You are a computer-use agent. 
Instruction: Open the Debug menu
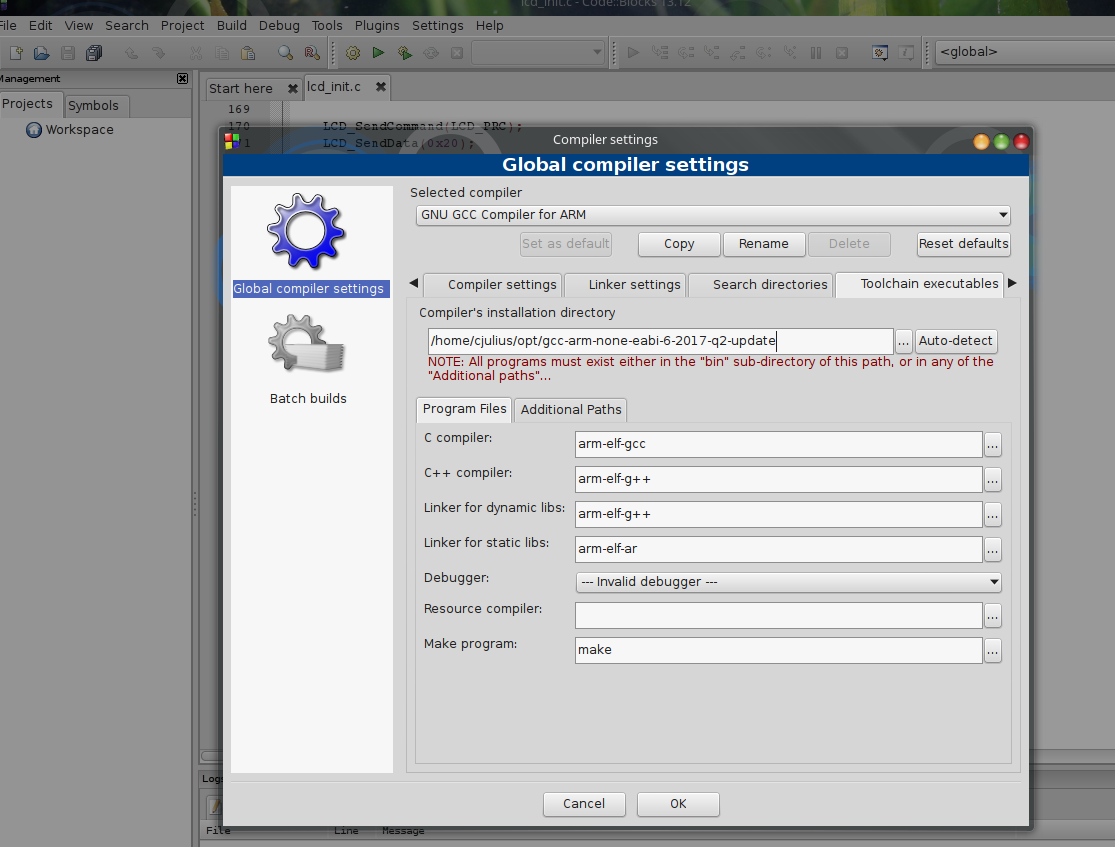(x=279, y=26)
